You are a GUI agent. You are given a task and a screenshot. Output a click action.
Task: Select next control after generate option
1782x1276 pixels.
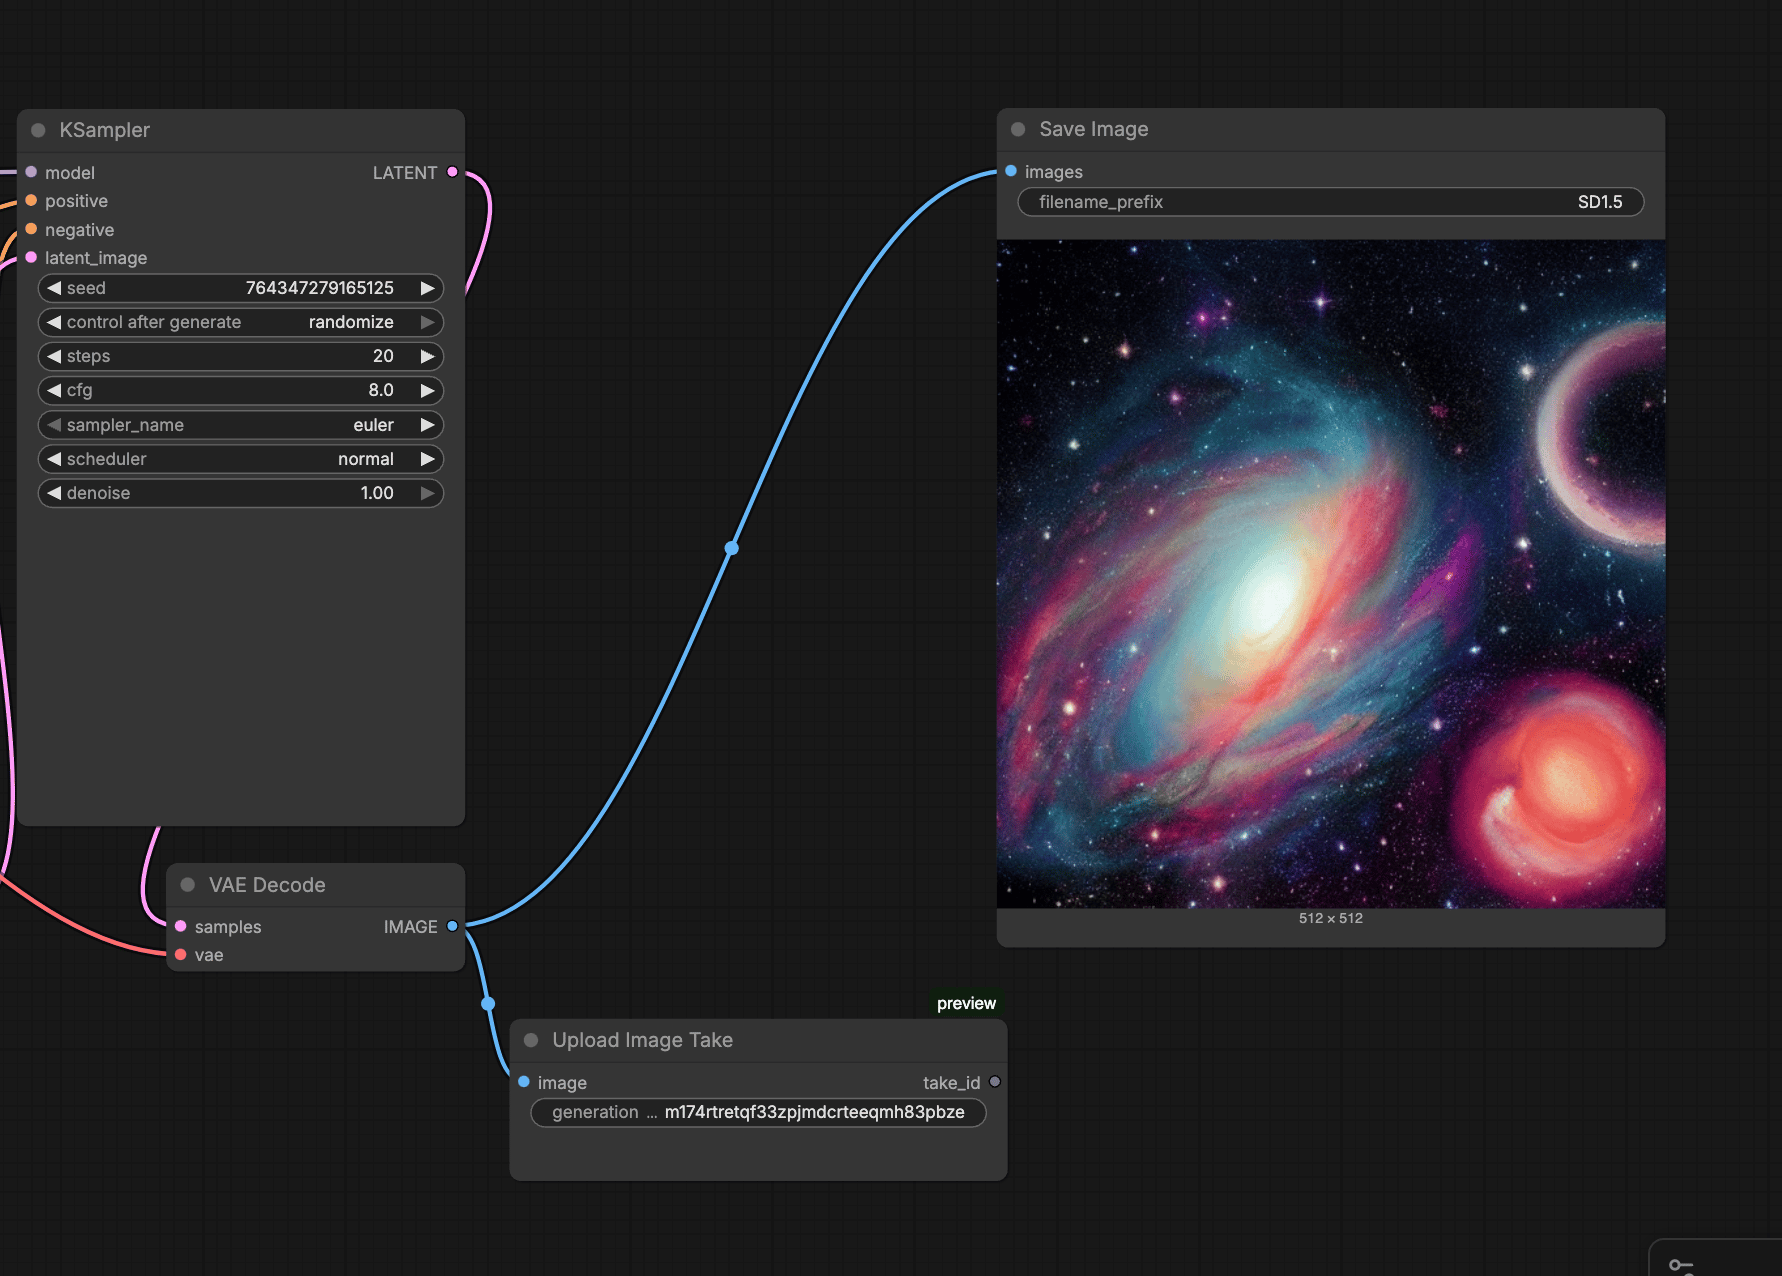428,322
